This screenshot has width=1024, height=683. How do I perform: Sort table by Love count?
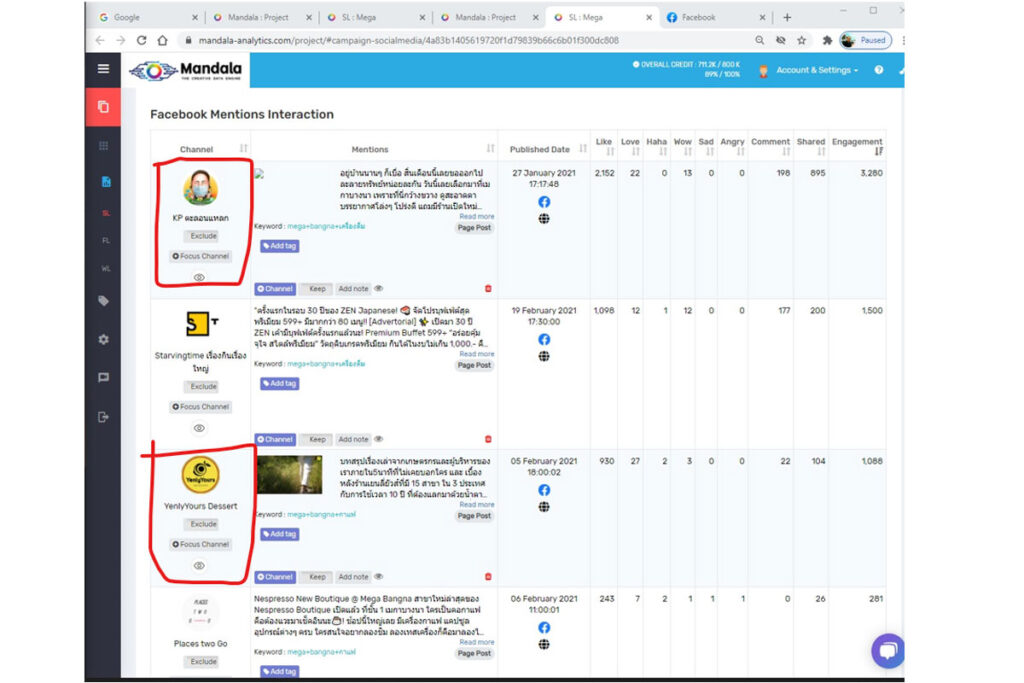pyautogui.click(x=635, y=151)
